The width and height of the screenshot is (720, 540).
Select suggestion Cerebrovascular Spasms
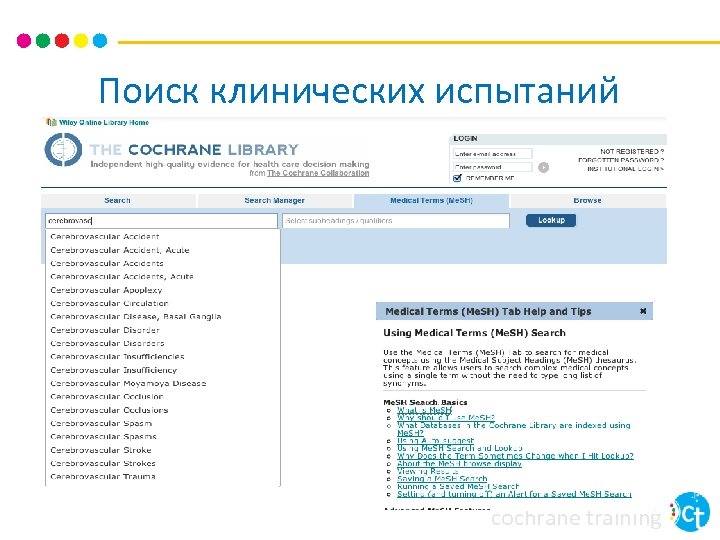click(x=103, y=437)
